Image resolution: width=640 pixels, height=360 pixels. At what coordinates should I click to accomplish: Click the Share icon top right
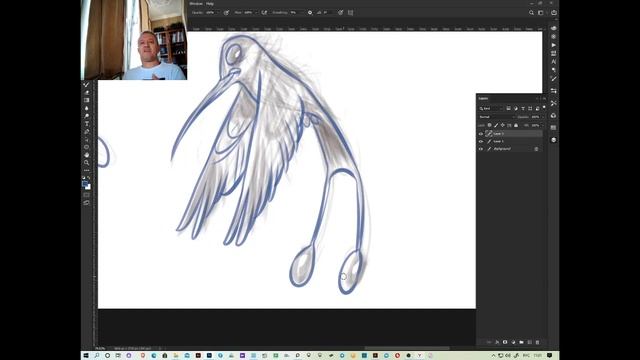pyautogui.click(x=554, y=13)
